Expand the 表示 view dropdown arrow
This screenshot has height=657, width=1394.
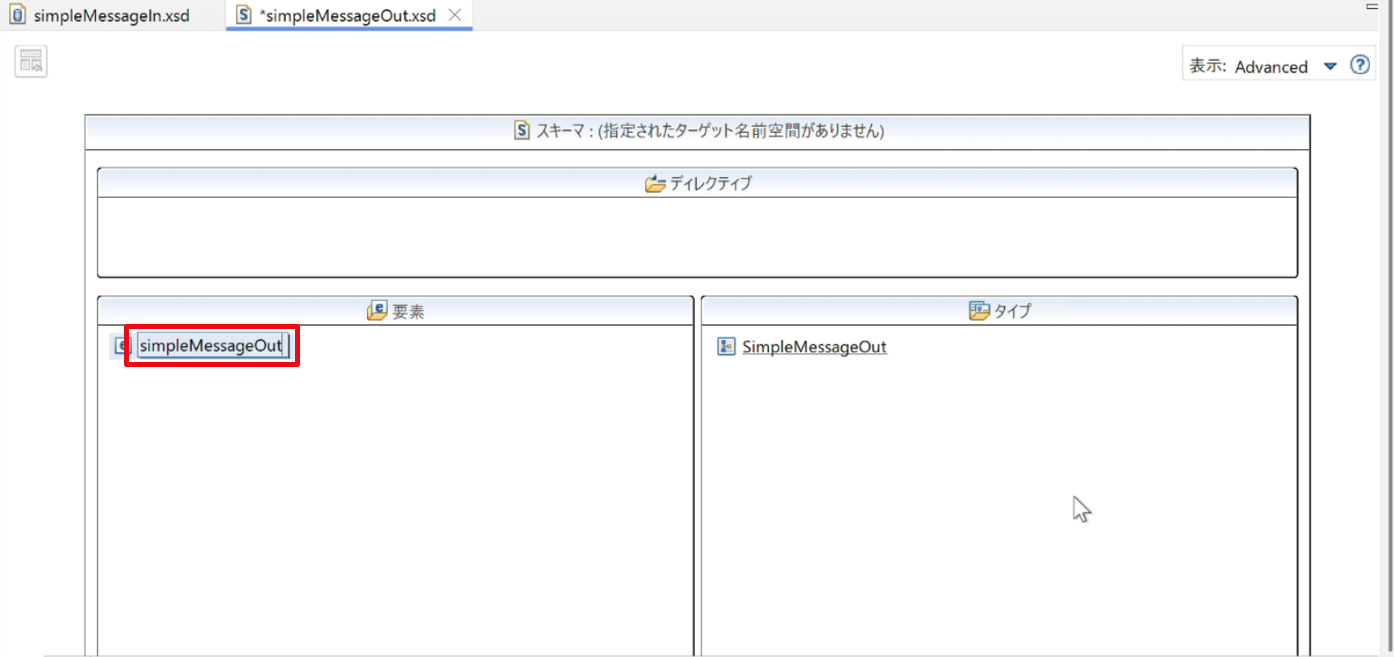[1330, 66]
